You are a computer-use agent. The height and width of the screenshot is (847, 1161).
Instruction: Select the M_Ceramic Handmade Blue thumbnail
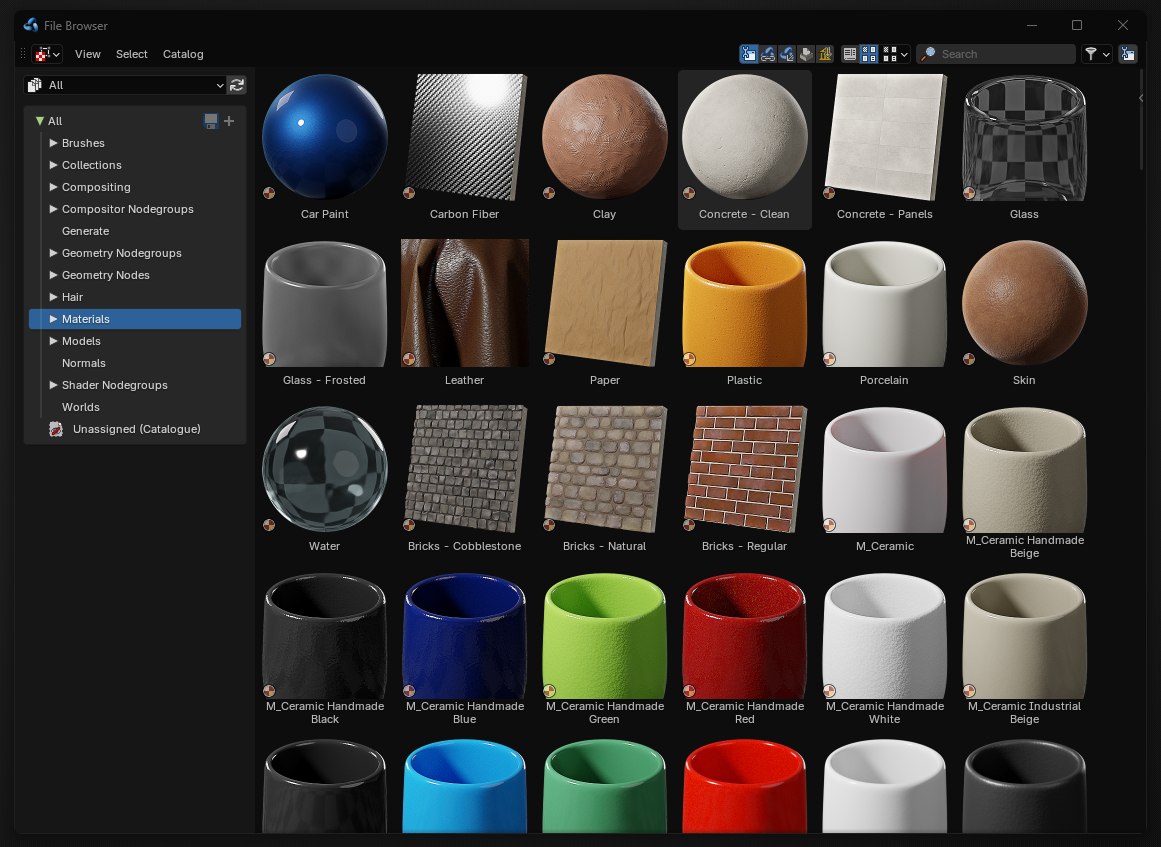(x=464, y=635)
